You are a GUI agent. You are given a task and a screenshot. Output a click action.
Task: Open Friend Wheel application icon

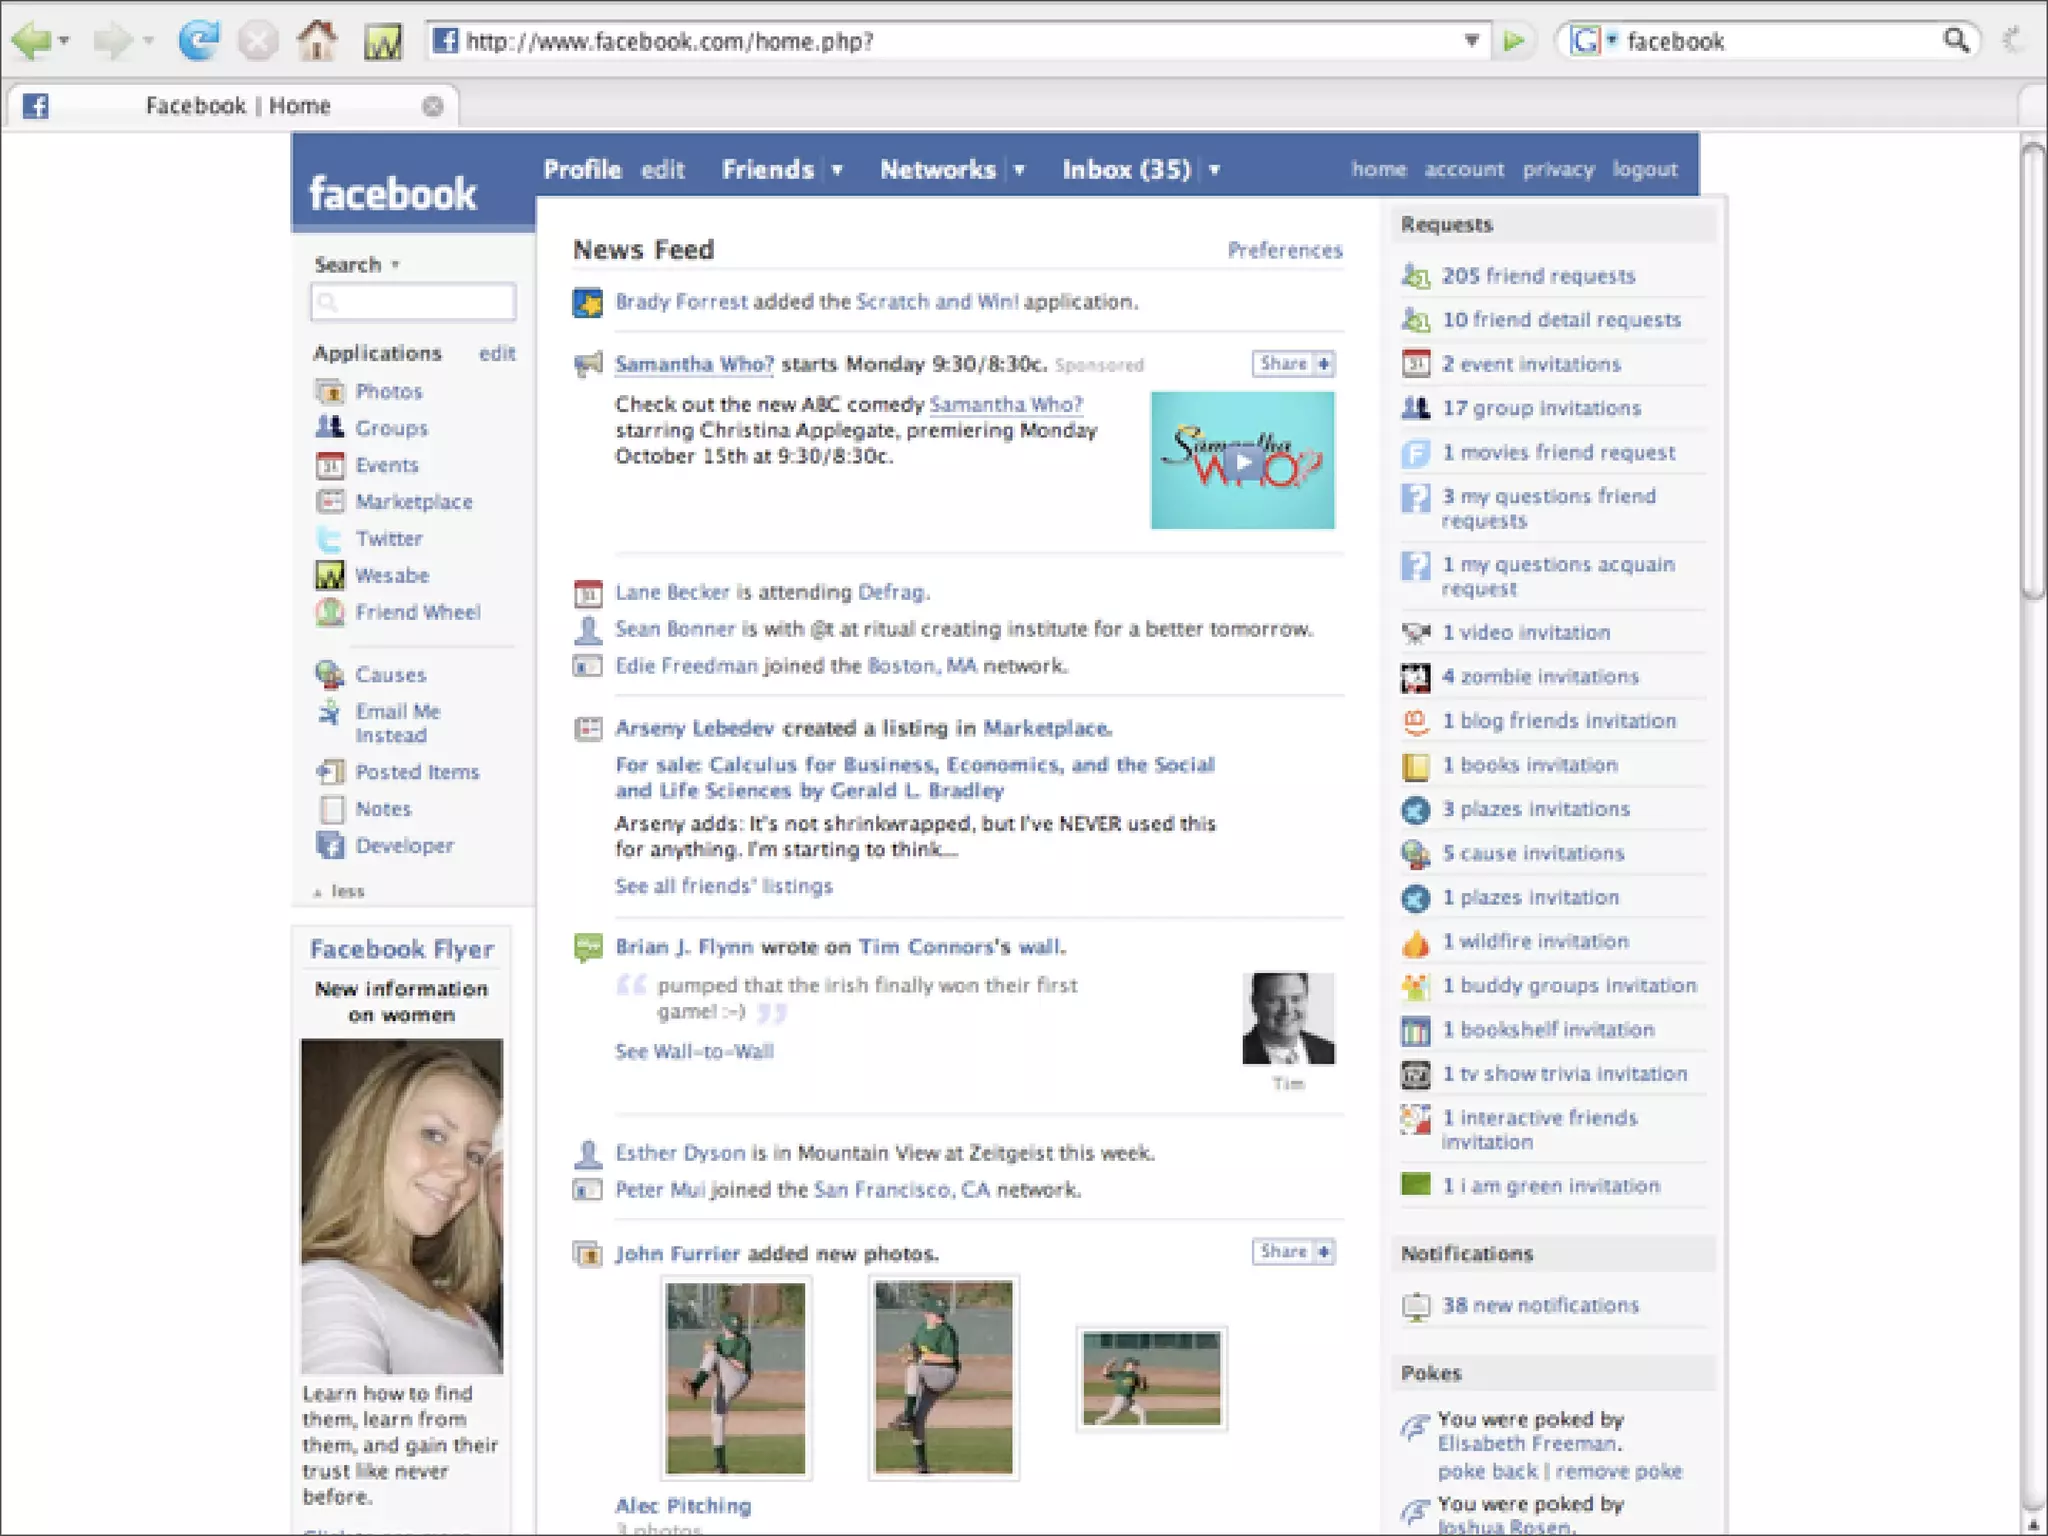330,612
